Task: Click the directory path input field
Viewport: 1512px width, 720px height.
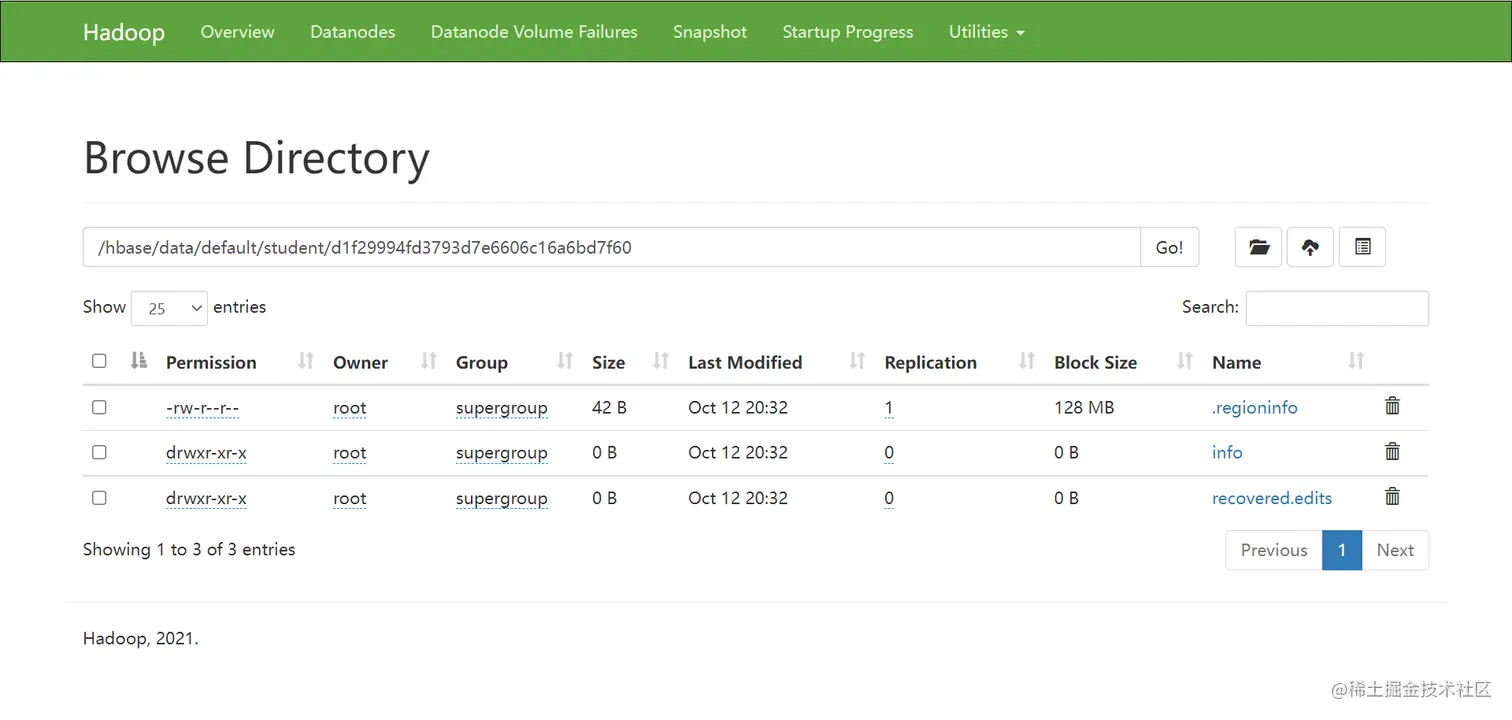Action: tap(611, 247)
